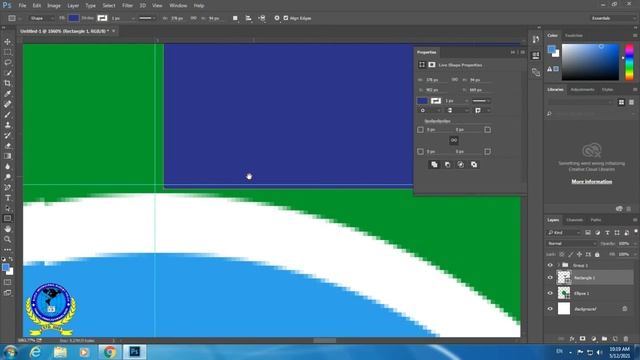Open the Filter menu
This screenshot has width=640, height=360.
point(127,6)
